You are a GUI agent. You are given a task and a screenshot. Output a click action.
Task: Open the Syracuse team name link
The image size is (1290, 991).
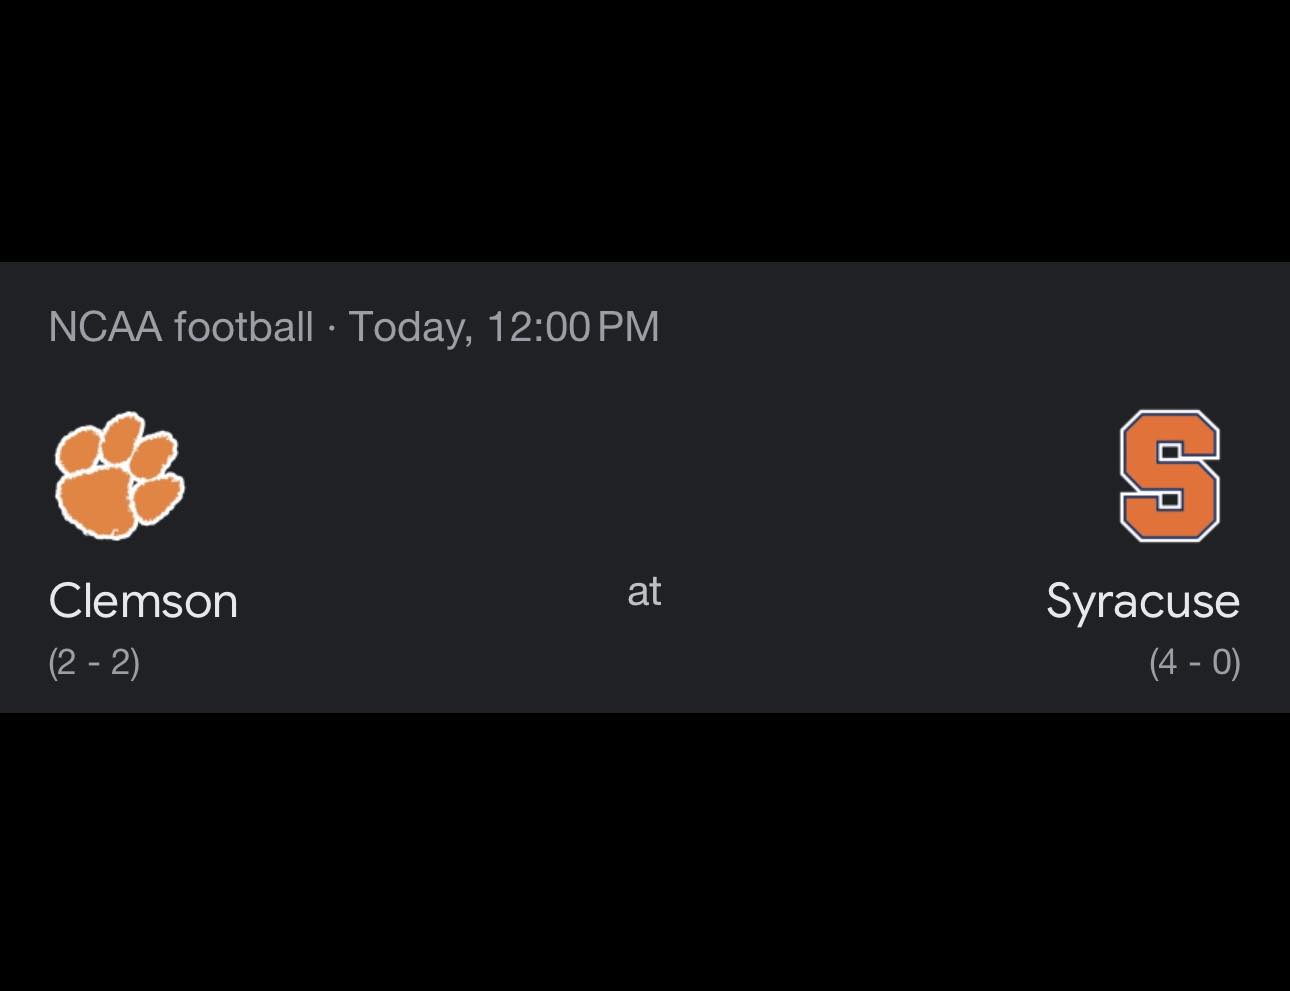pyautogui.click(x=1143, y=602)
